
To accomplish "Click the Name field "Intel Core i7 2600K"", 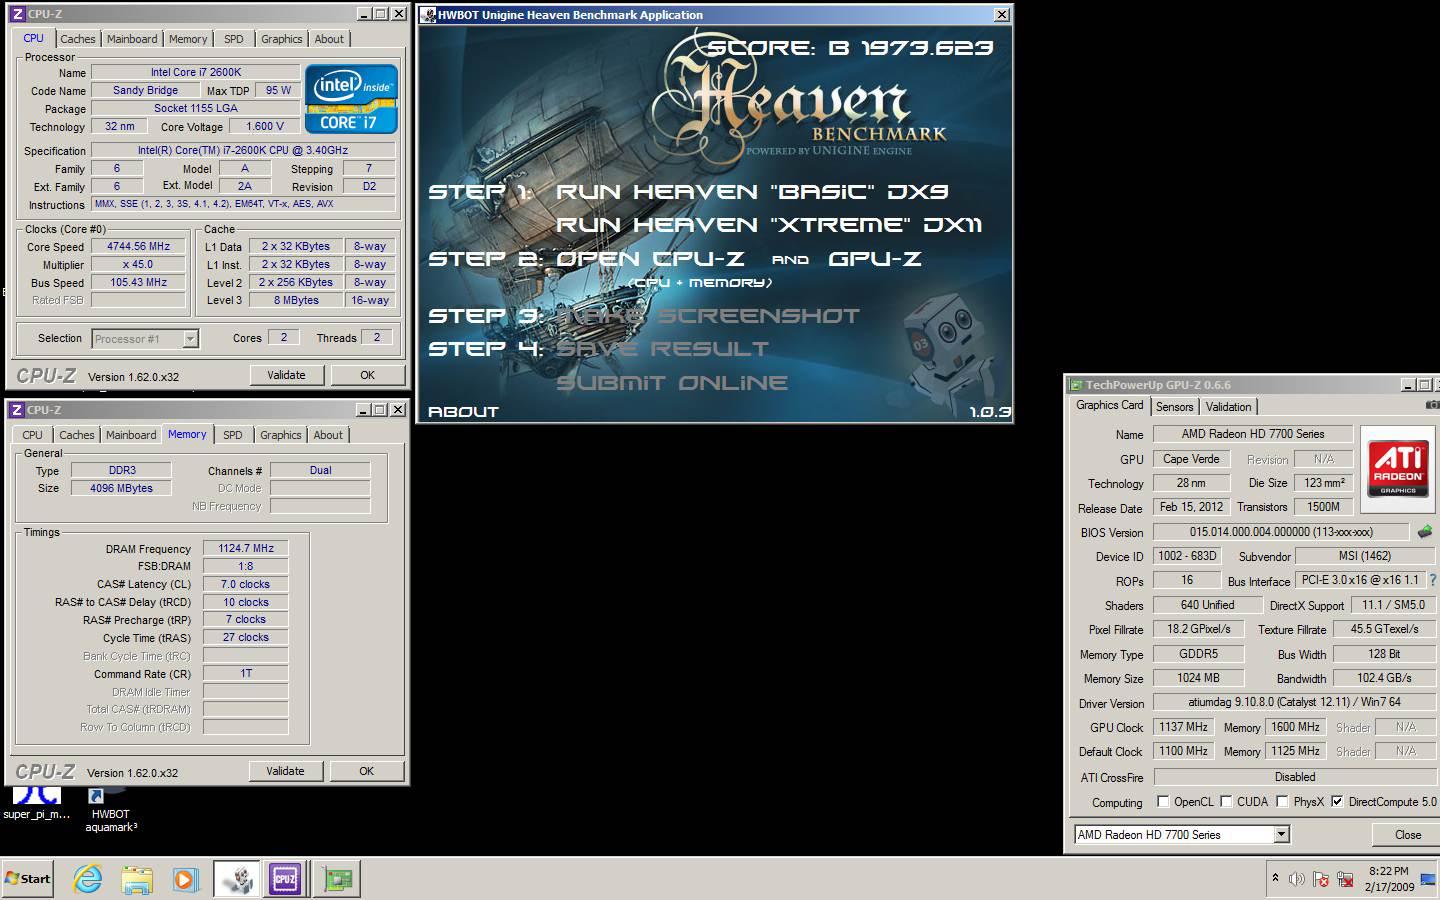I will pos(196,72).
